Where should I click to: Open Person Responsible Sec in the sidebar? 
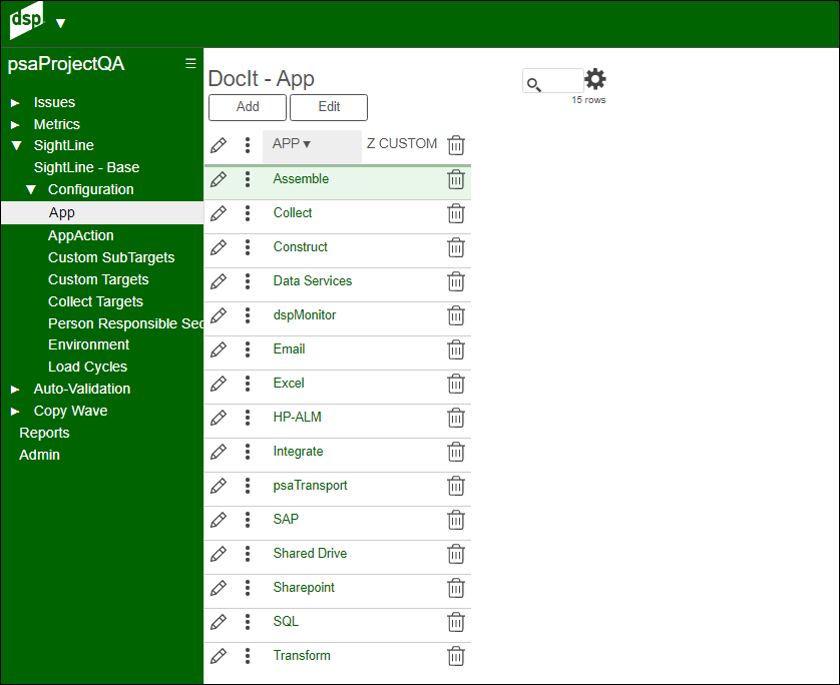(125, 323)
